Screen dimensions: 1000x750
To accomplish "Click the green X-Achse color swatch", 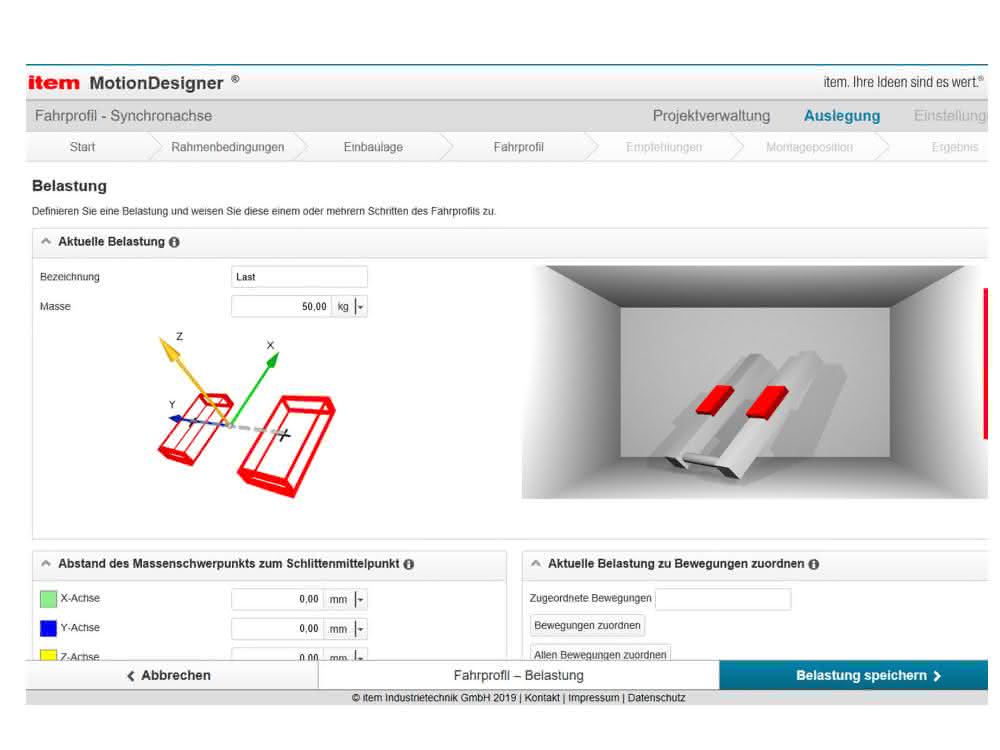I will pyautogui.click(x=48, y=599).
